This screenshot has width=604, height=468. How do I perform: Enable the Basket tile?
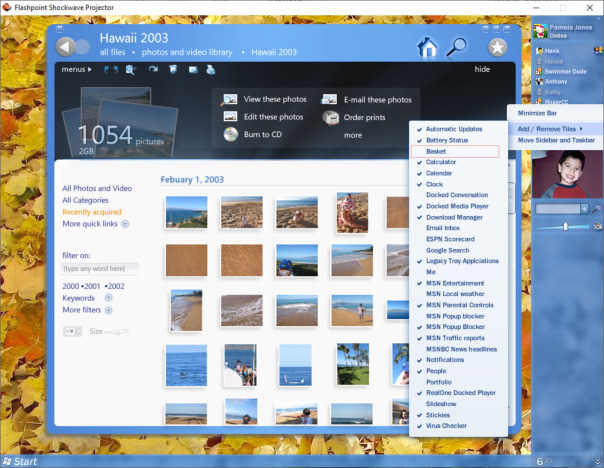[x=455, y=151]
